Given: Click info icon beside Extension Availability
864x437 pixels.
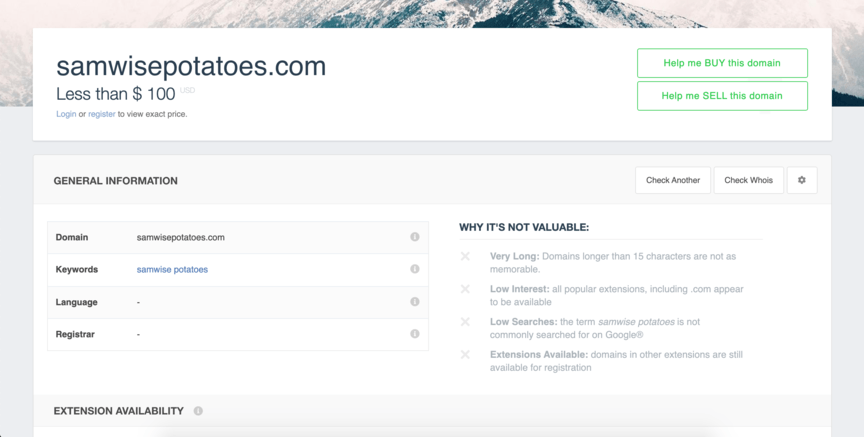Looking at the screenshot, I should 198,411.
